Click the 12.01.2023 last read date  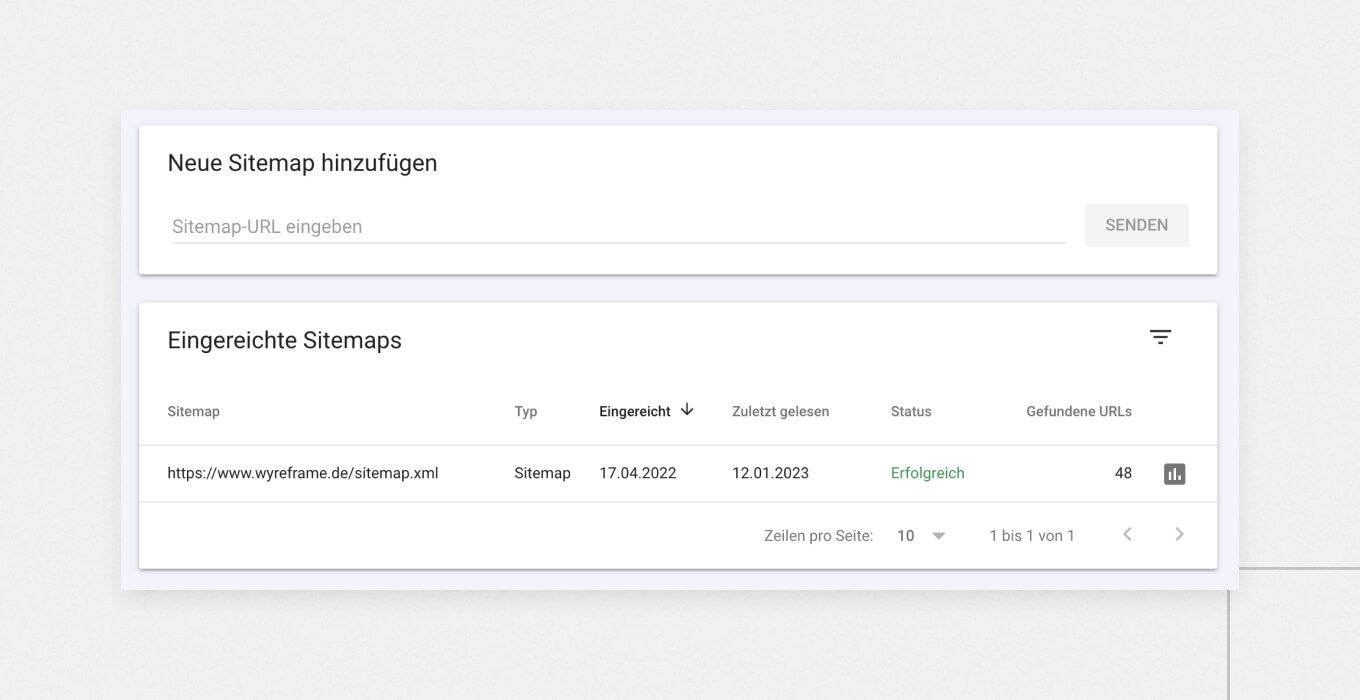(x=770, y=474)
